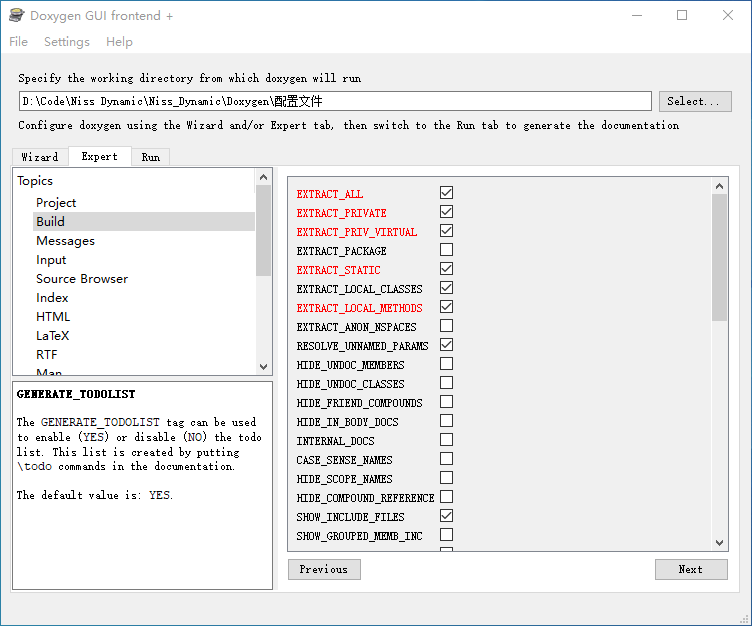Viewport: 752px width, 626px height.
Task: Enable the HIDE_UNDOC_MEMBERS checkbox
Action: coord(446,364)
